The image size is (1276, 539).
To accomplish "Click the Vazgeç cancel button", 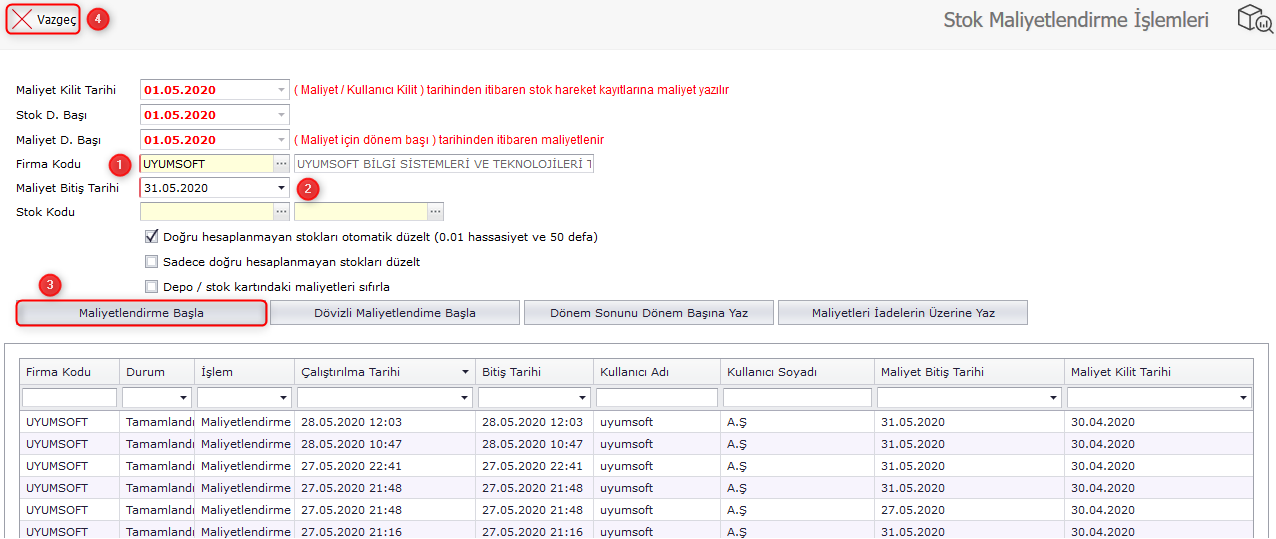I will pos(43,19).
